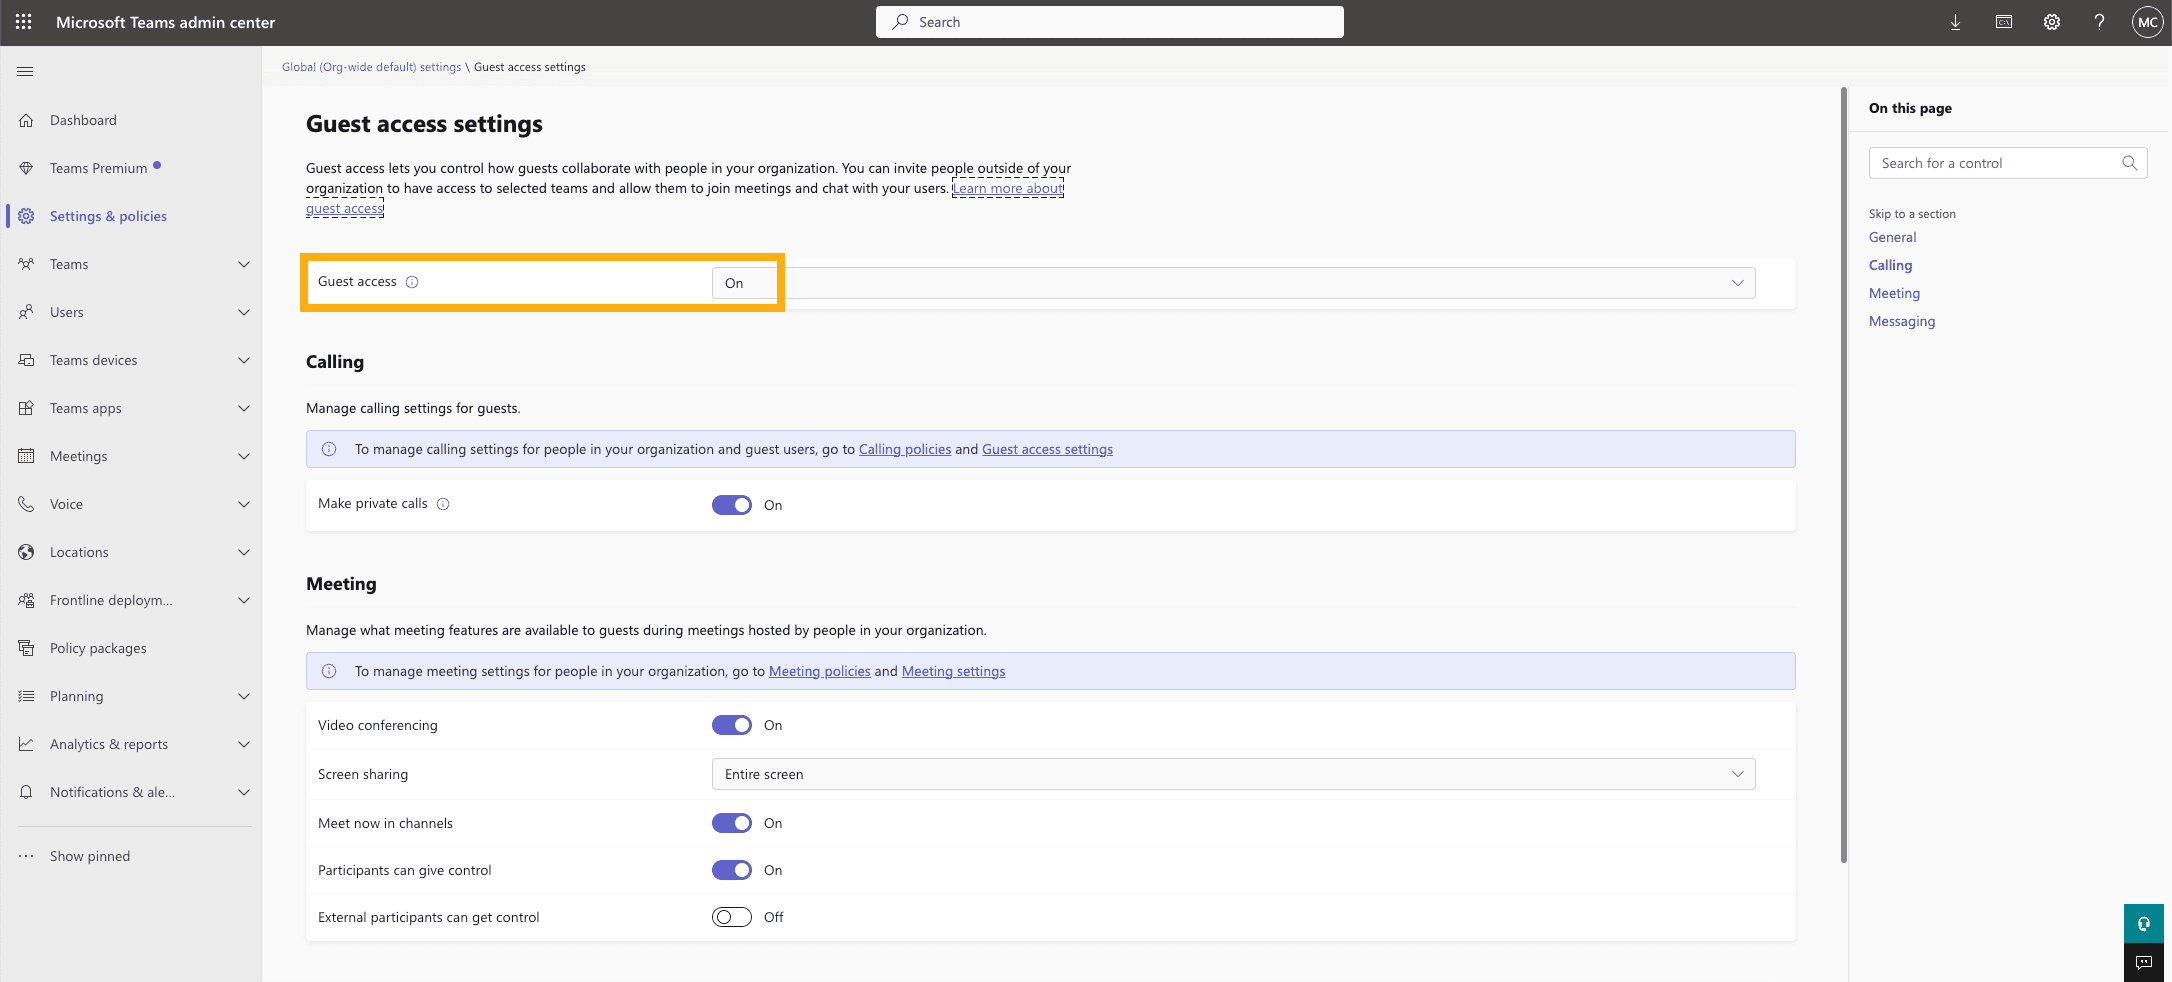Screen dimensions: 2172x982
Task: Toggle Participants can give control switch
Action: pos(732,870)
